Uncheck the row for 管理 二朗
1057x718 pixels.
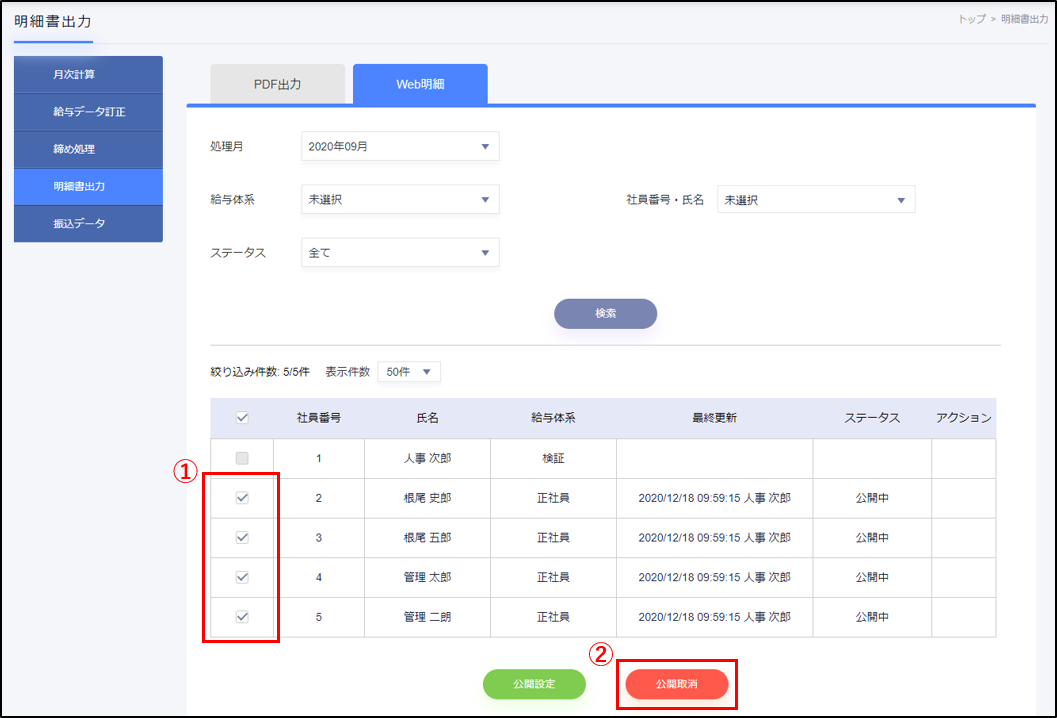point(241,617)
